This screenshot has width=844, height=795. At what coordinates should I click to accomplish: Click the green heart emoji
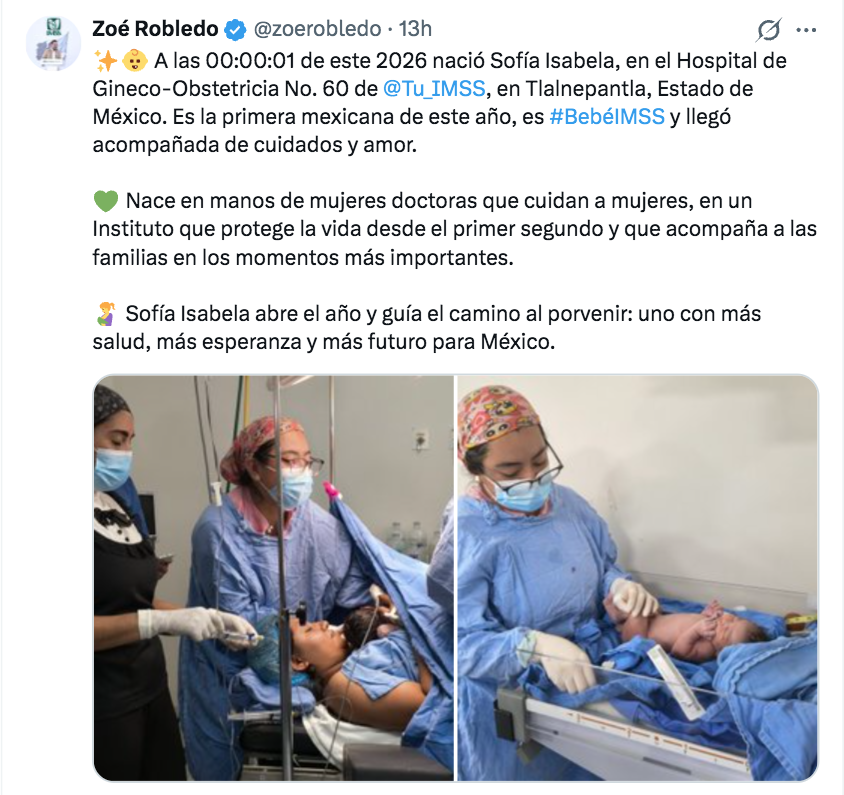[106, 201]
